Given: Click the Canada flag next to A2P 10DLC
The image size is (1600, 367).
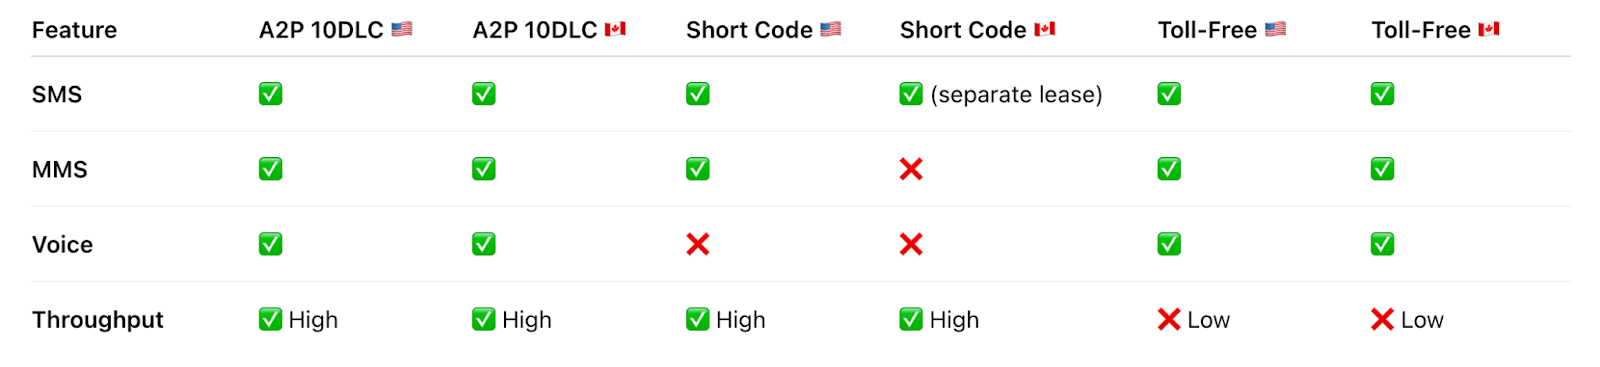Looking at the screenshot, I should click(x=615, y=29).
